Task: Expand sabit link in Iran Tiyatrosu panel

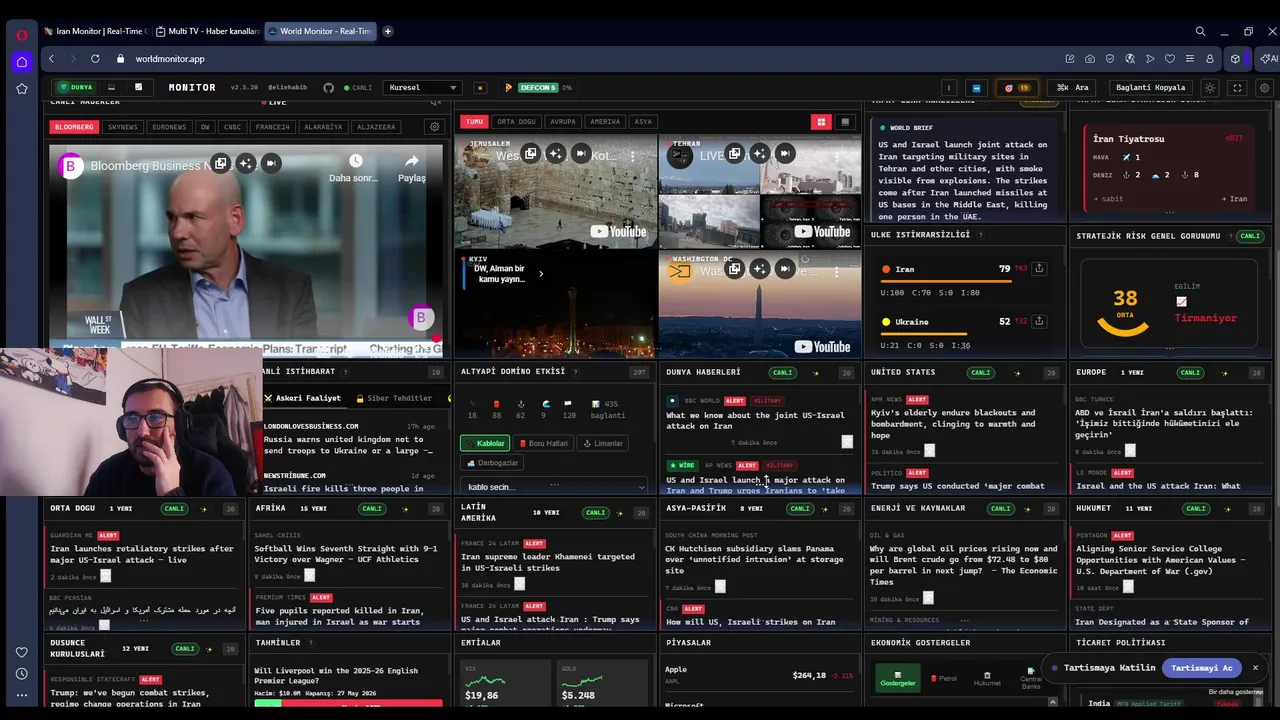Action: click(x=1108, y=199)
